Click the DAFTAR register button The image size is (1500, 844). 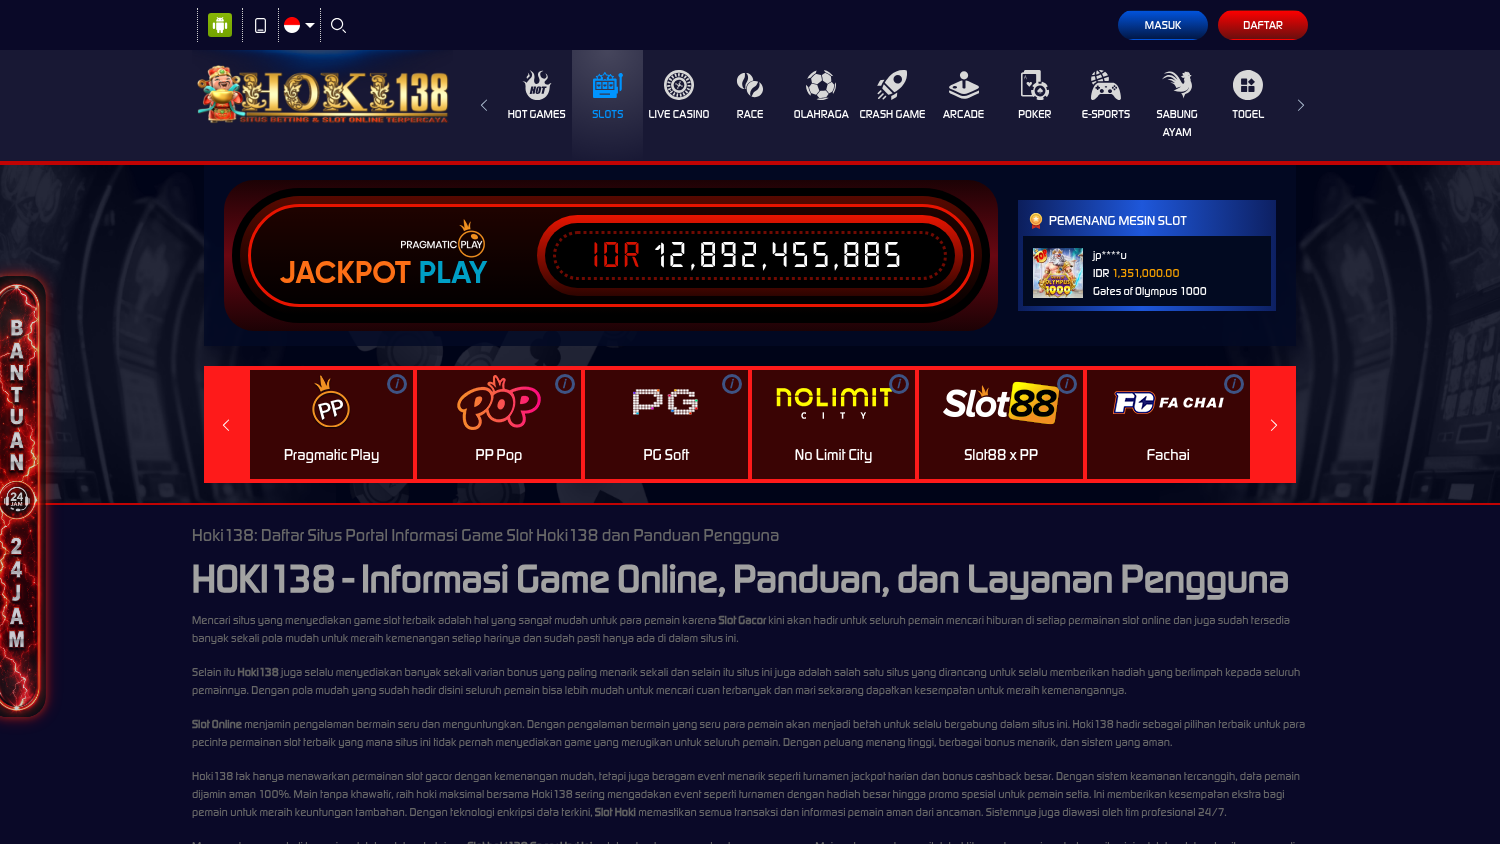(x=1263, y=25)
